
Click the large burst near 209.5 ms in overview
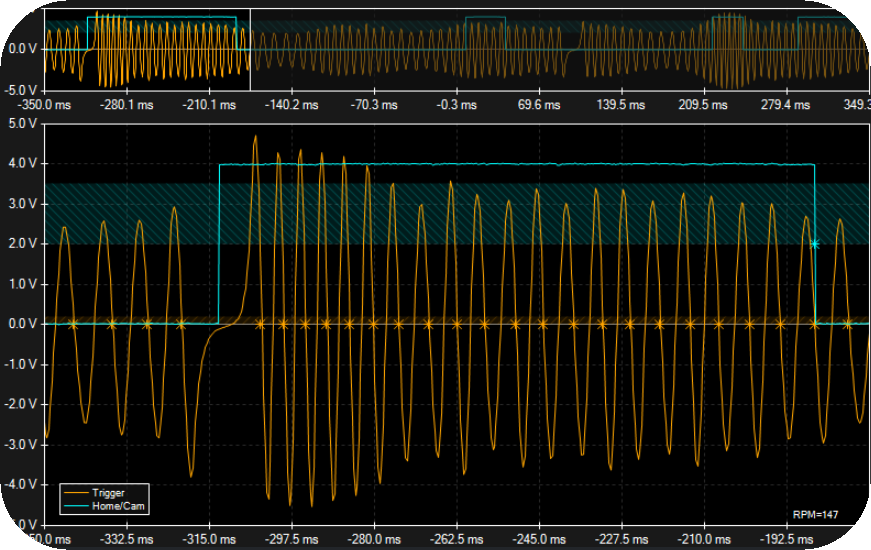[x=726, y=49]
